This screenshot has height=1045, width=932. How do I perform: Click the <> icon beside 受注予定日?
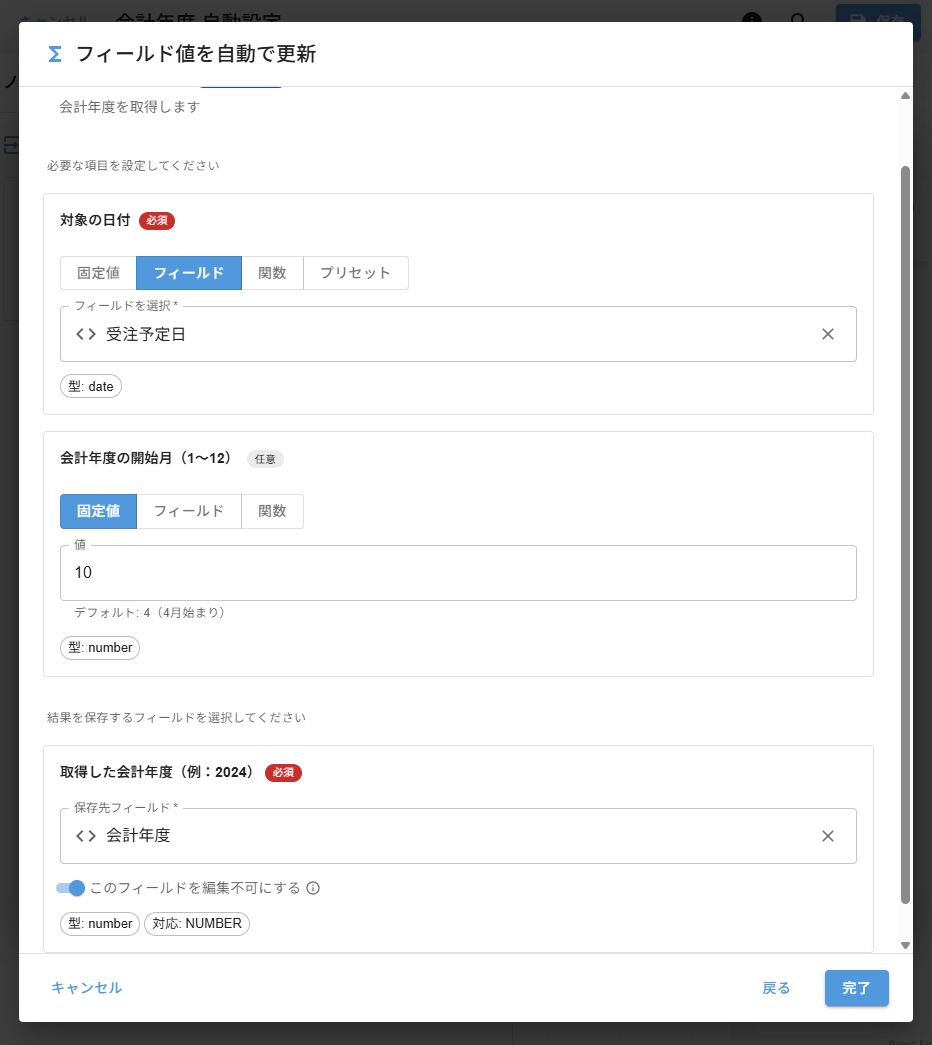(85, 334)
